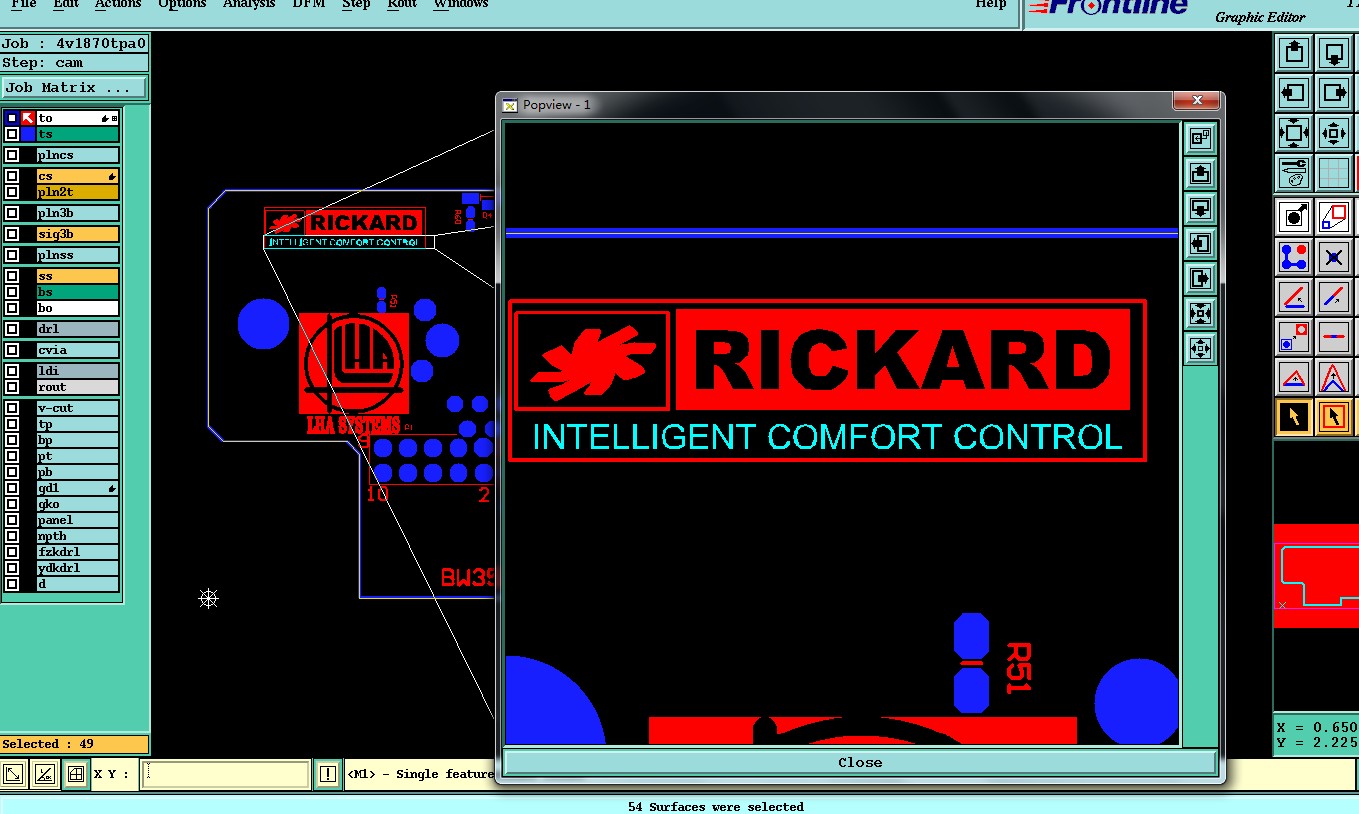1359x814 pixels.
Task: Click blue color swatch of layer ts
Action: tap(28, 134)
